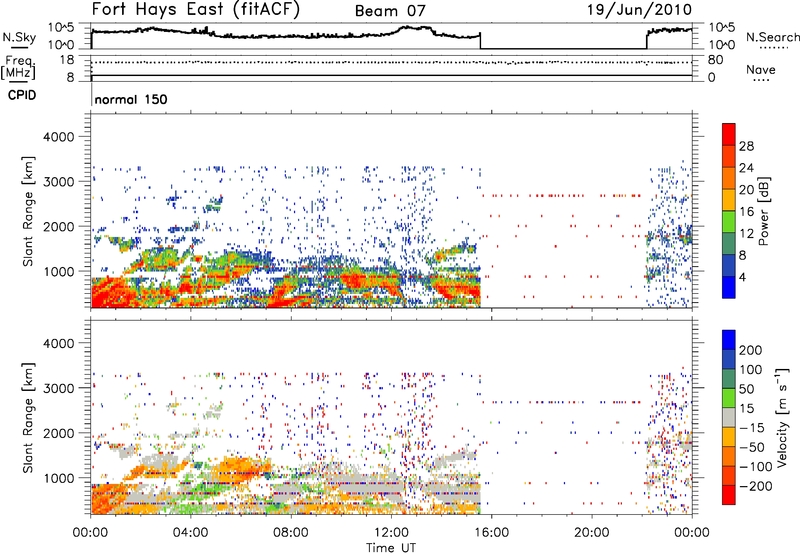Screen dimensions: 800x554
Task: Click the '4000' tick on power panel axis
Action: pos(59,137)
